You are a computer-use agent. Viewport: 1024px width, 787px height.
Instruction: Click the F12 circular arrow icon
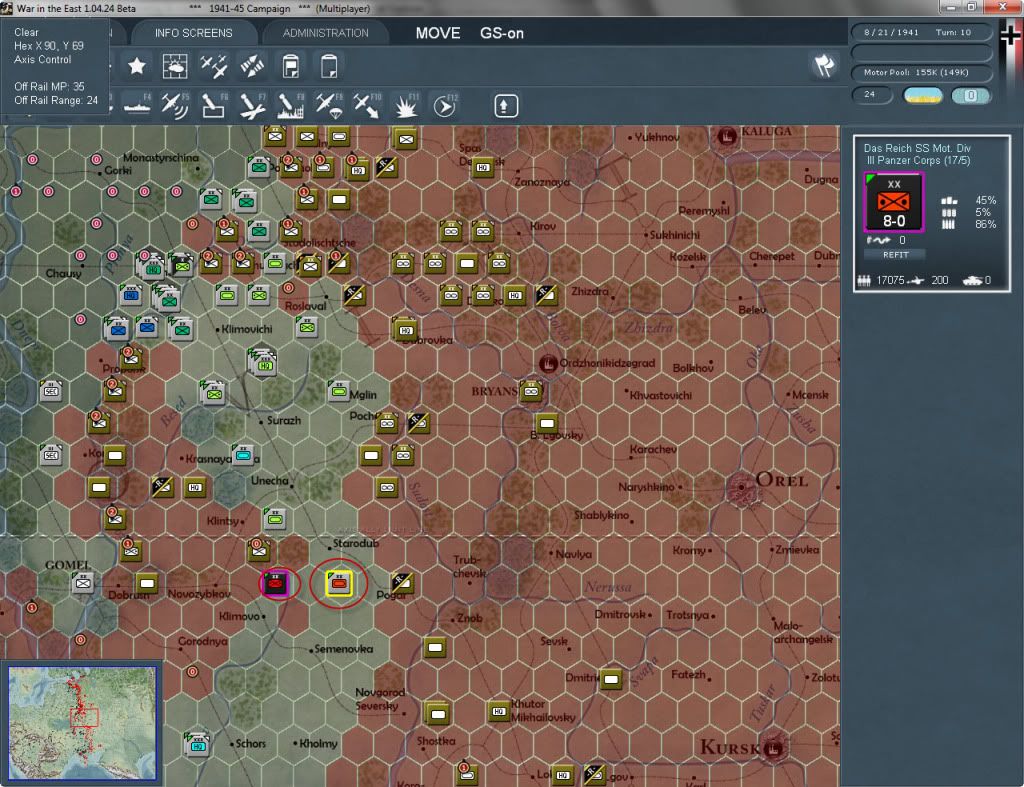pos(445,106)
